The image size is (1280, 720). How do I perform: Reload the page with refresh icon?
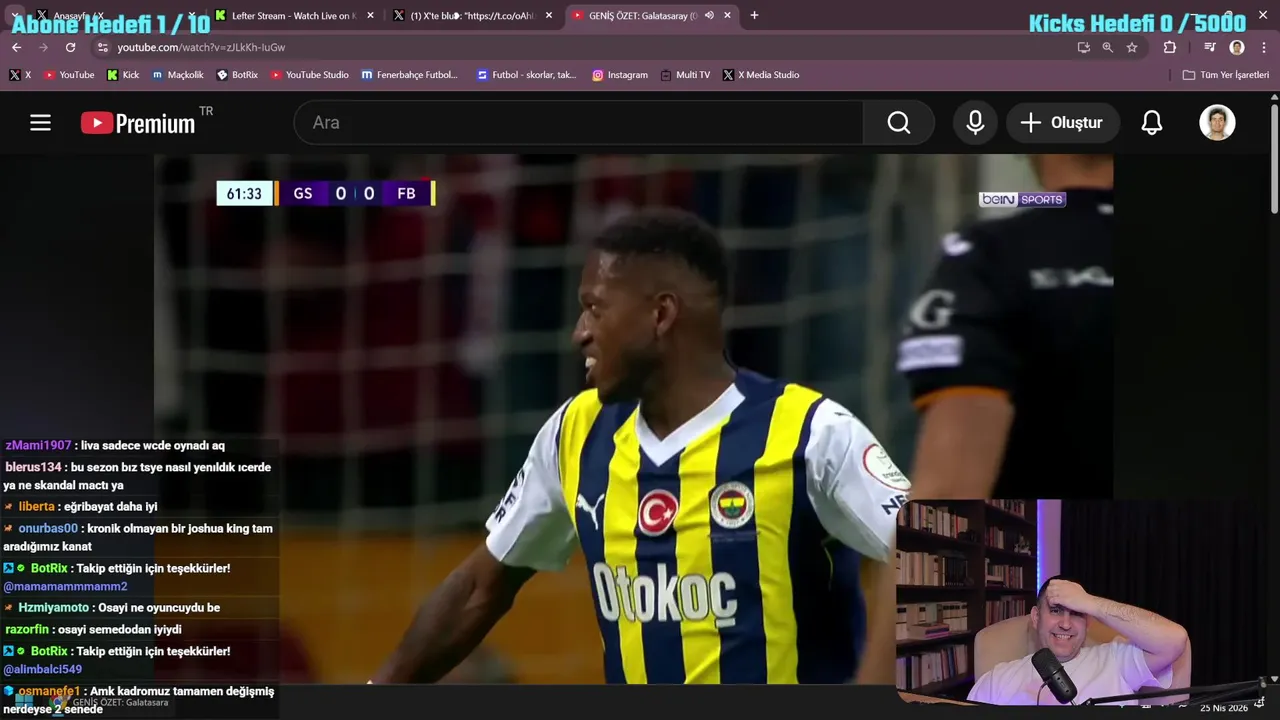[70, 47]
